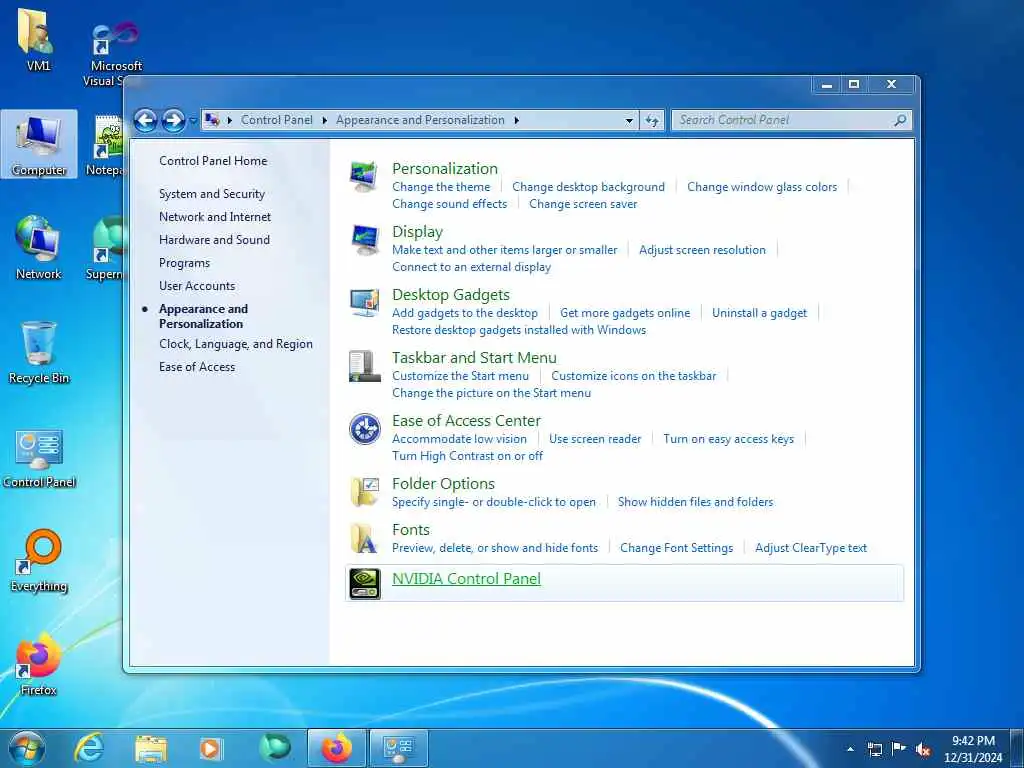Select the VM1 folder on desktop
The height and width of the screenshot is (768, 1024).
38,39
